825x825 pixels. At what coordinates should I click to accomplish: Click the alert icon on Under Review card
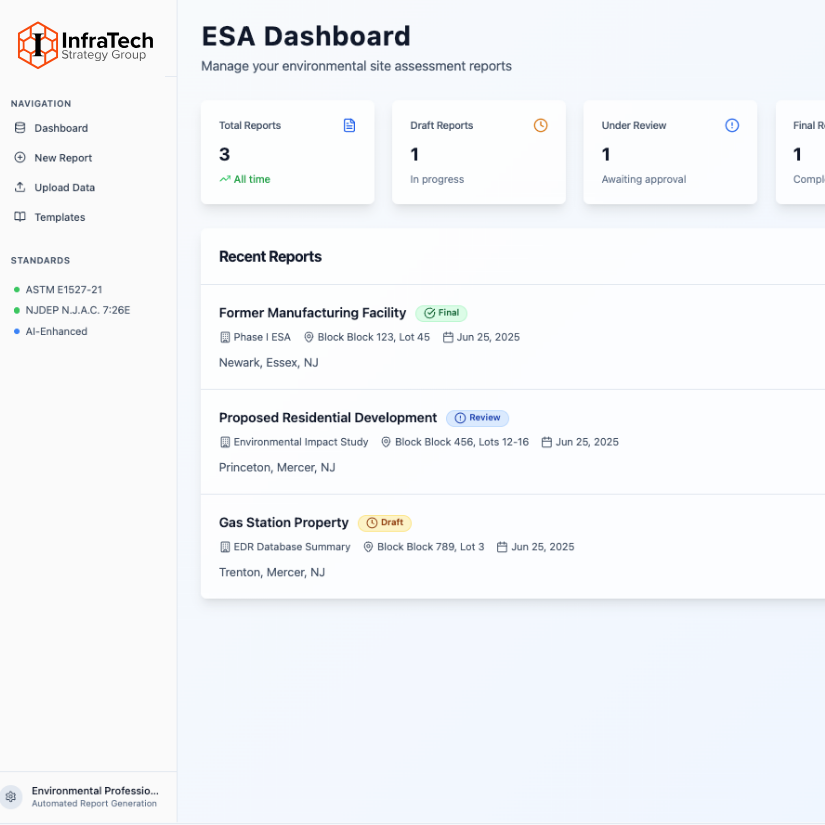(732, 126)
